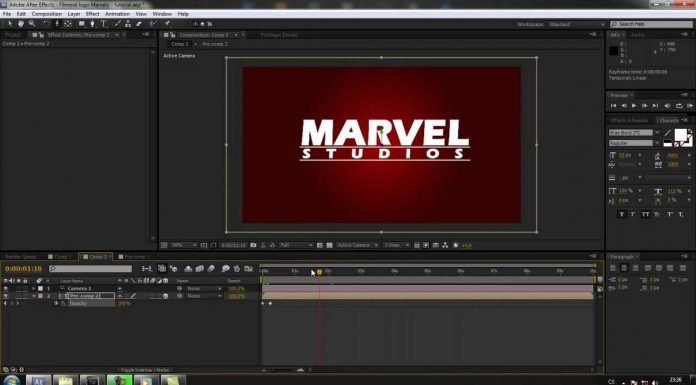The height and width of the screenshot is (385, 696).
Task: Select the Rectangle shape tool
Action: (82, 24)
